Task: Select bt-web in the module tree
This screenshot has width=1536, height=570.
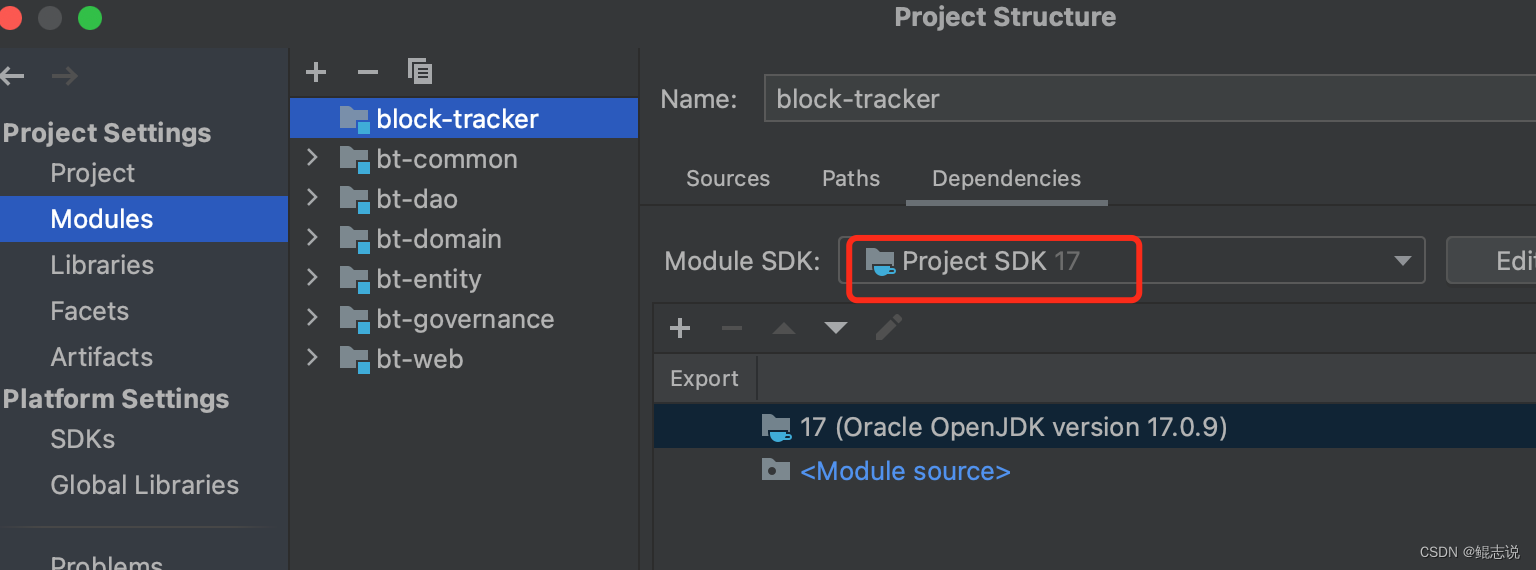Action: (x=420, y=359)
